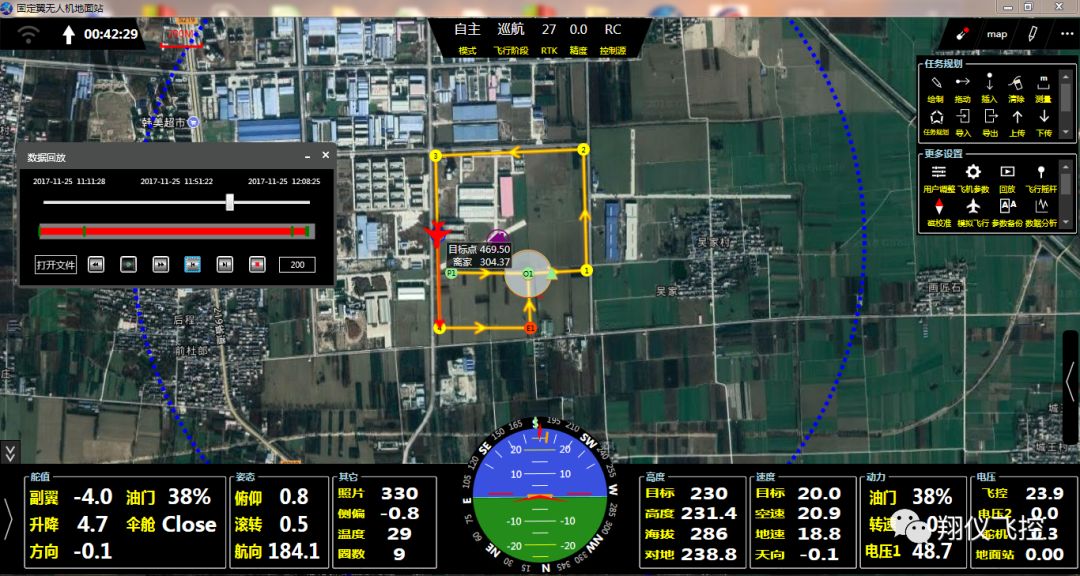This screenshot has width=1080, height=576.
Task: Toggle the map layer button labeled map
Action: [x=997, y=34]
